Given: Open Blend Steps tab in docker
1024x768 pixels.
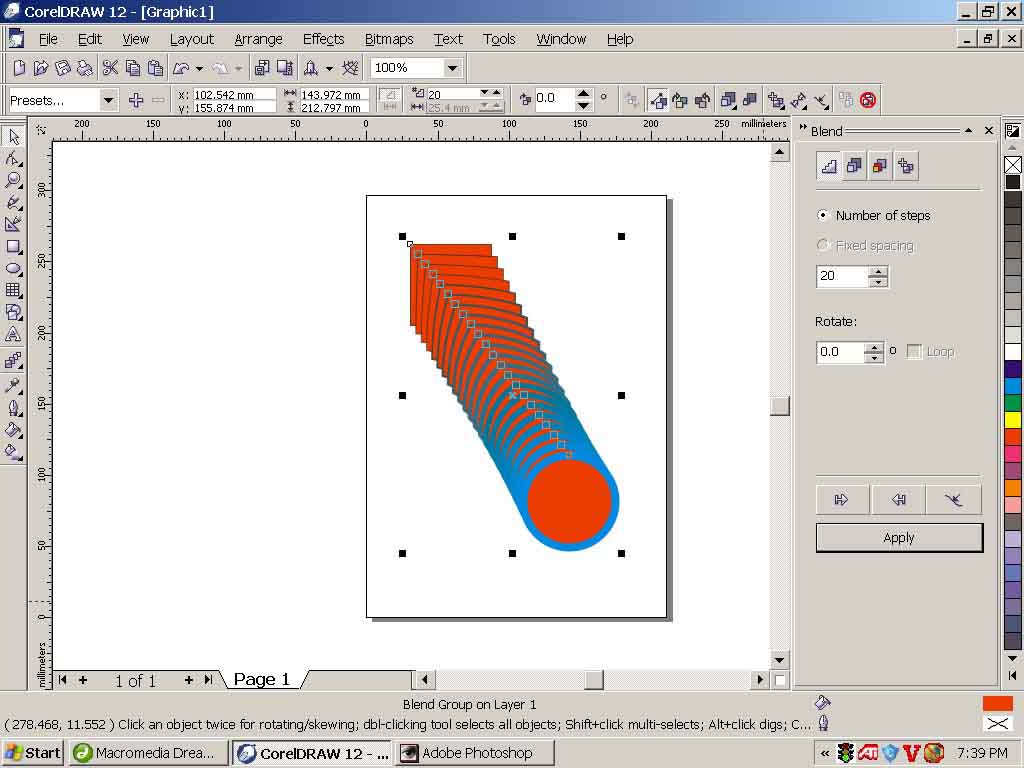Looking at the screenshot, I should 829,167.
